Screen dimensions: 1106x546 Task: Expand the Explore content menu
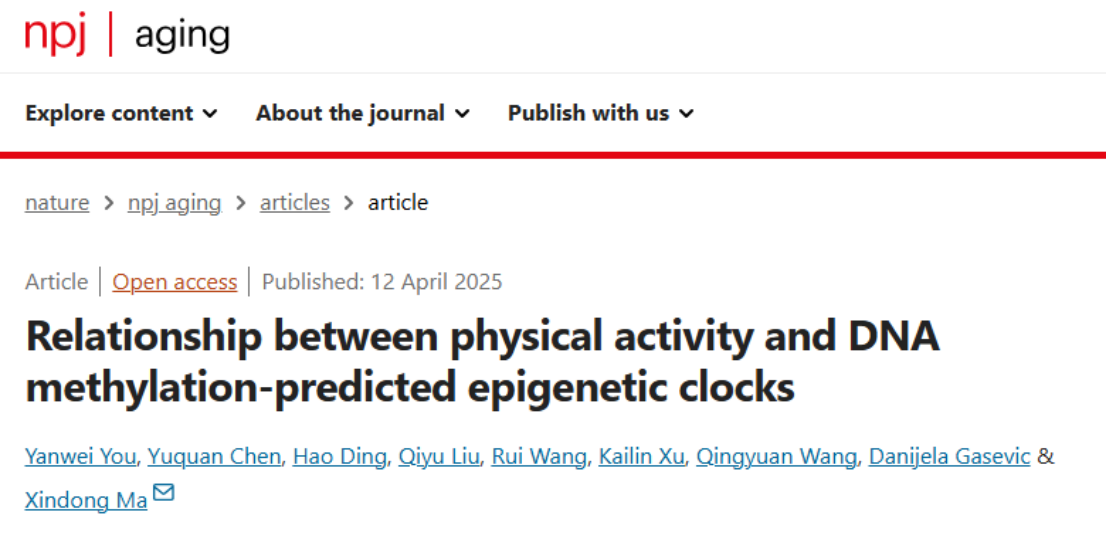(121, 113)
